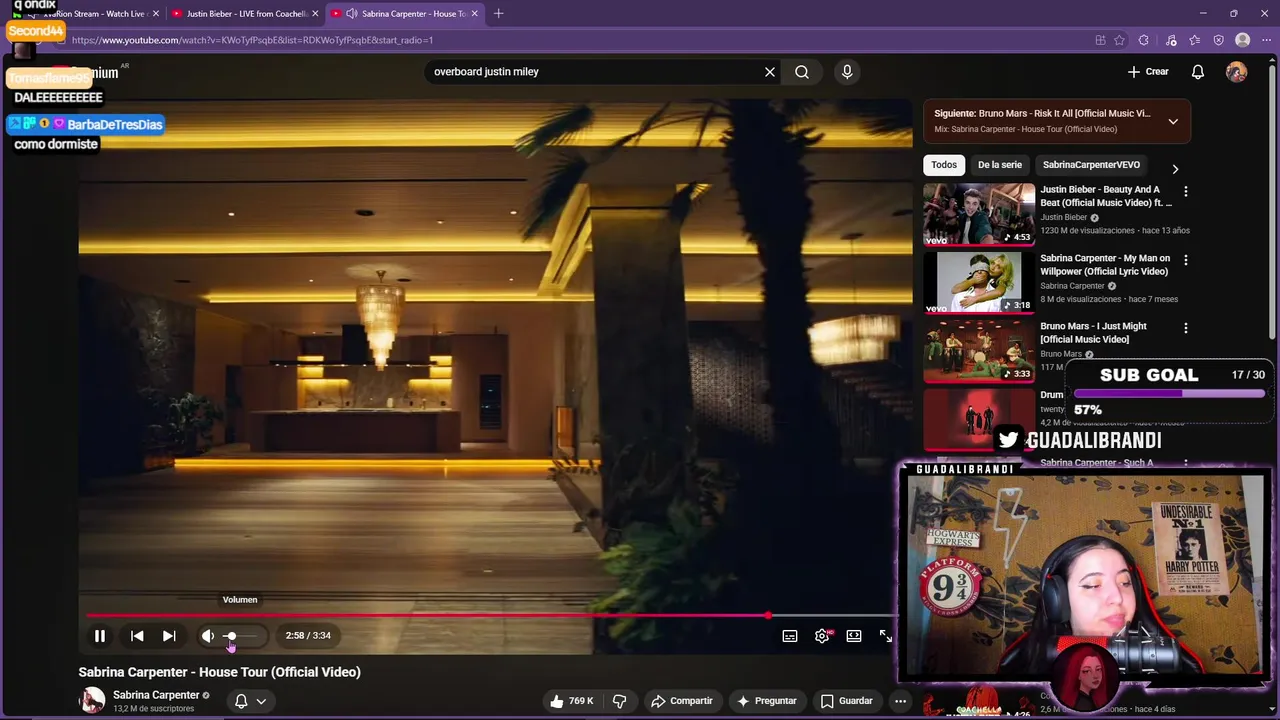
Task: Toggle fullscreen for the video player
Action: coord(886,636)
